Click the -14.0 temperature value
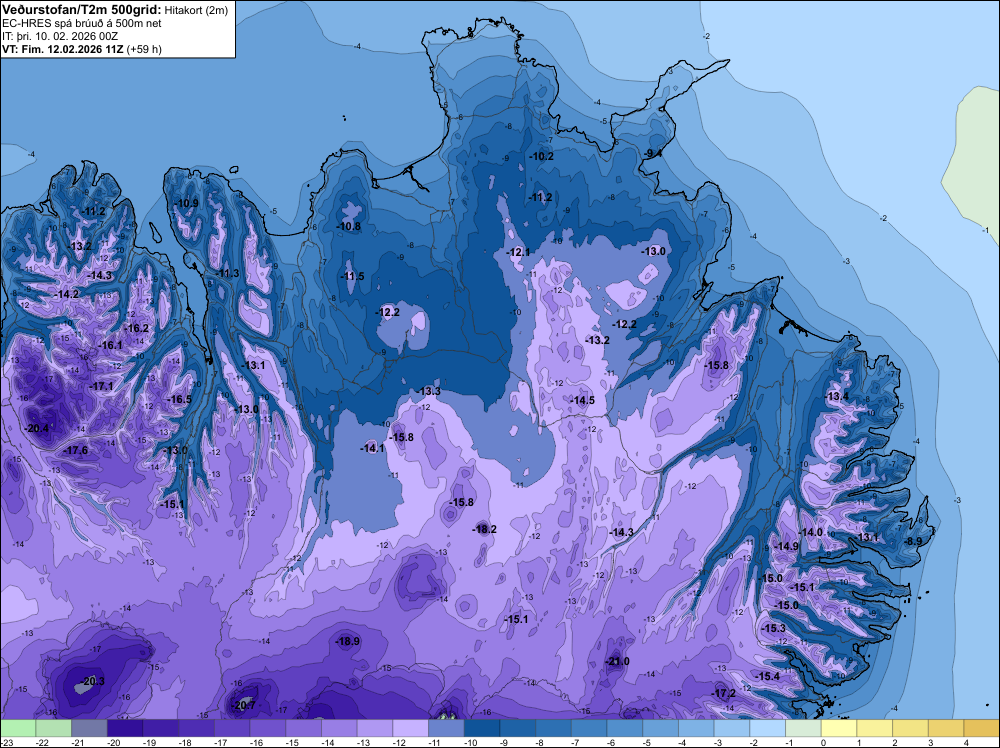 pyautogui.click(x=811, y=532)
